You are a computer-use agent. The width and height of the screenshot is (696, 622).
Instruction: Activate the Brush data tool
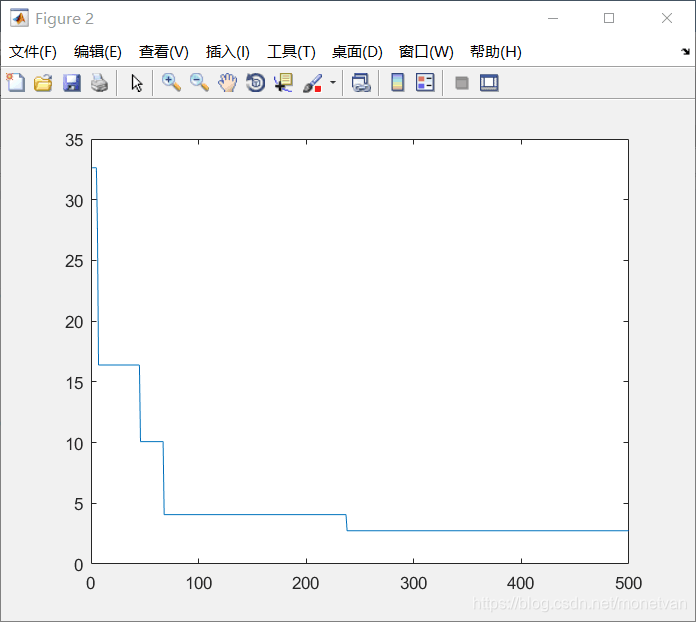point(312,83)
